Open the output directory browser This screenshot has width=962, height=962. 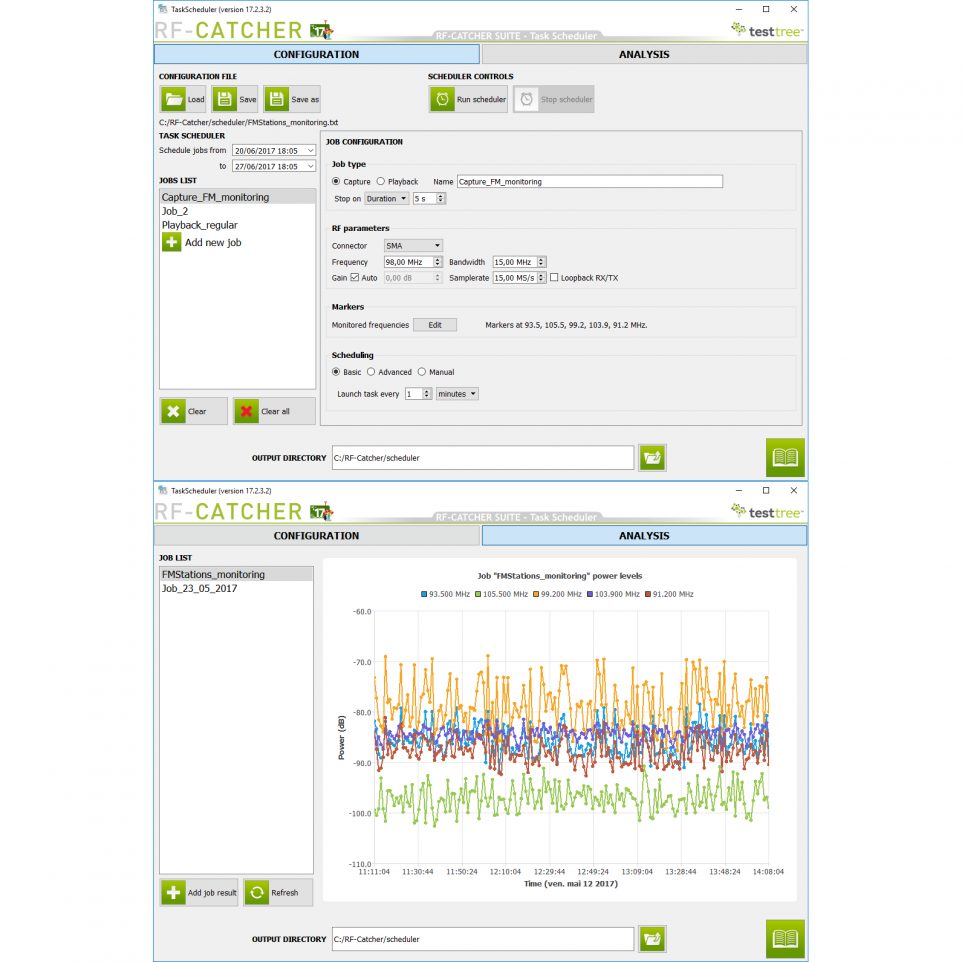click(652, 457)
